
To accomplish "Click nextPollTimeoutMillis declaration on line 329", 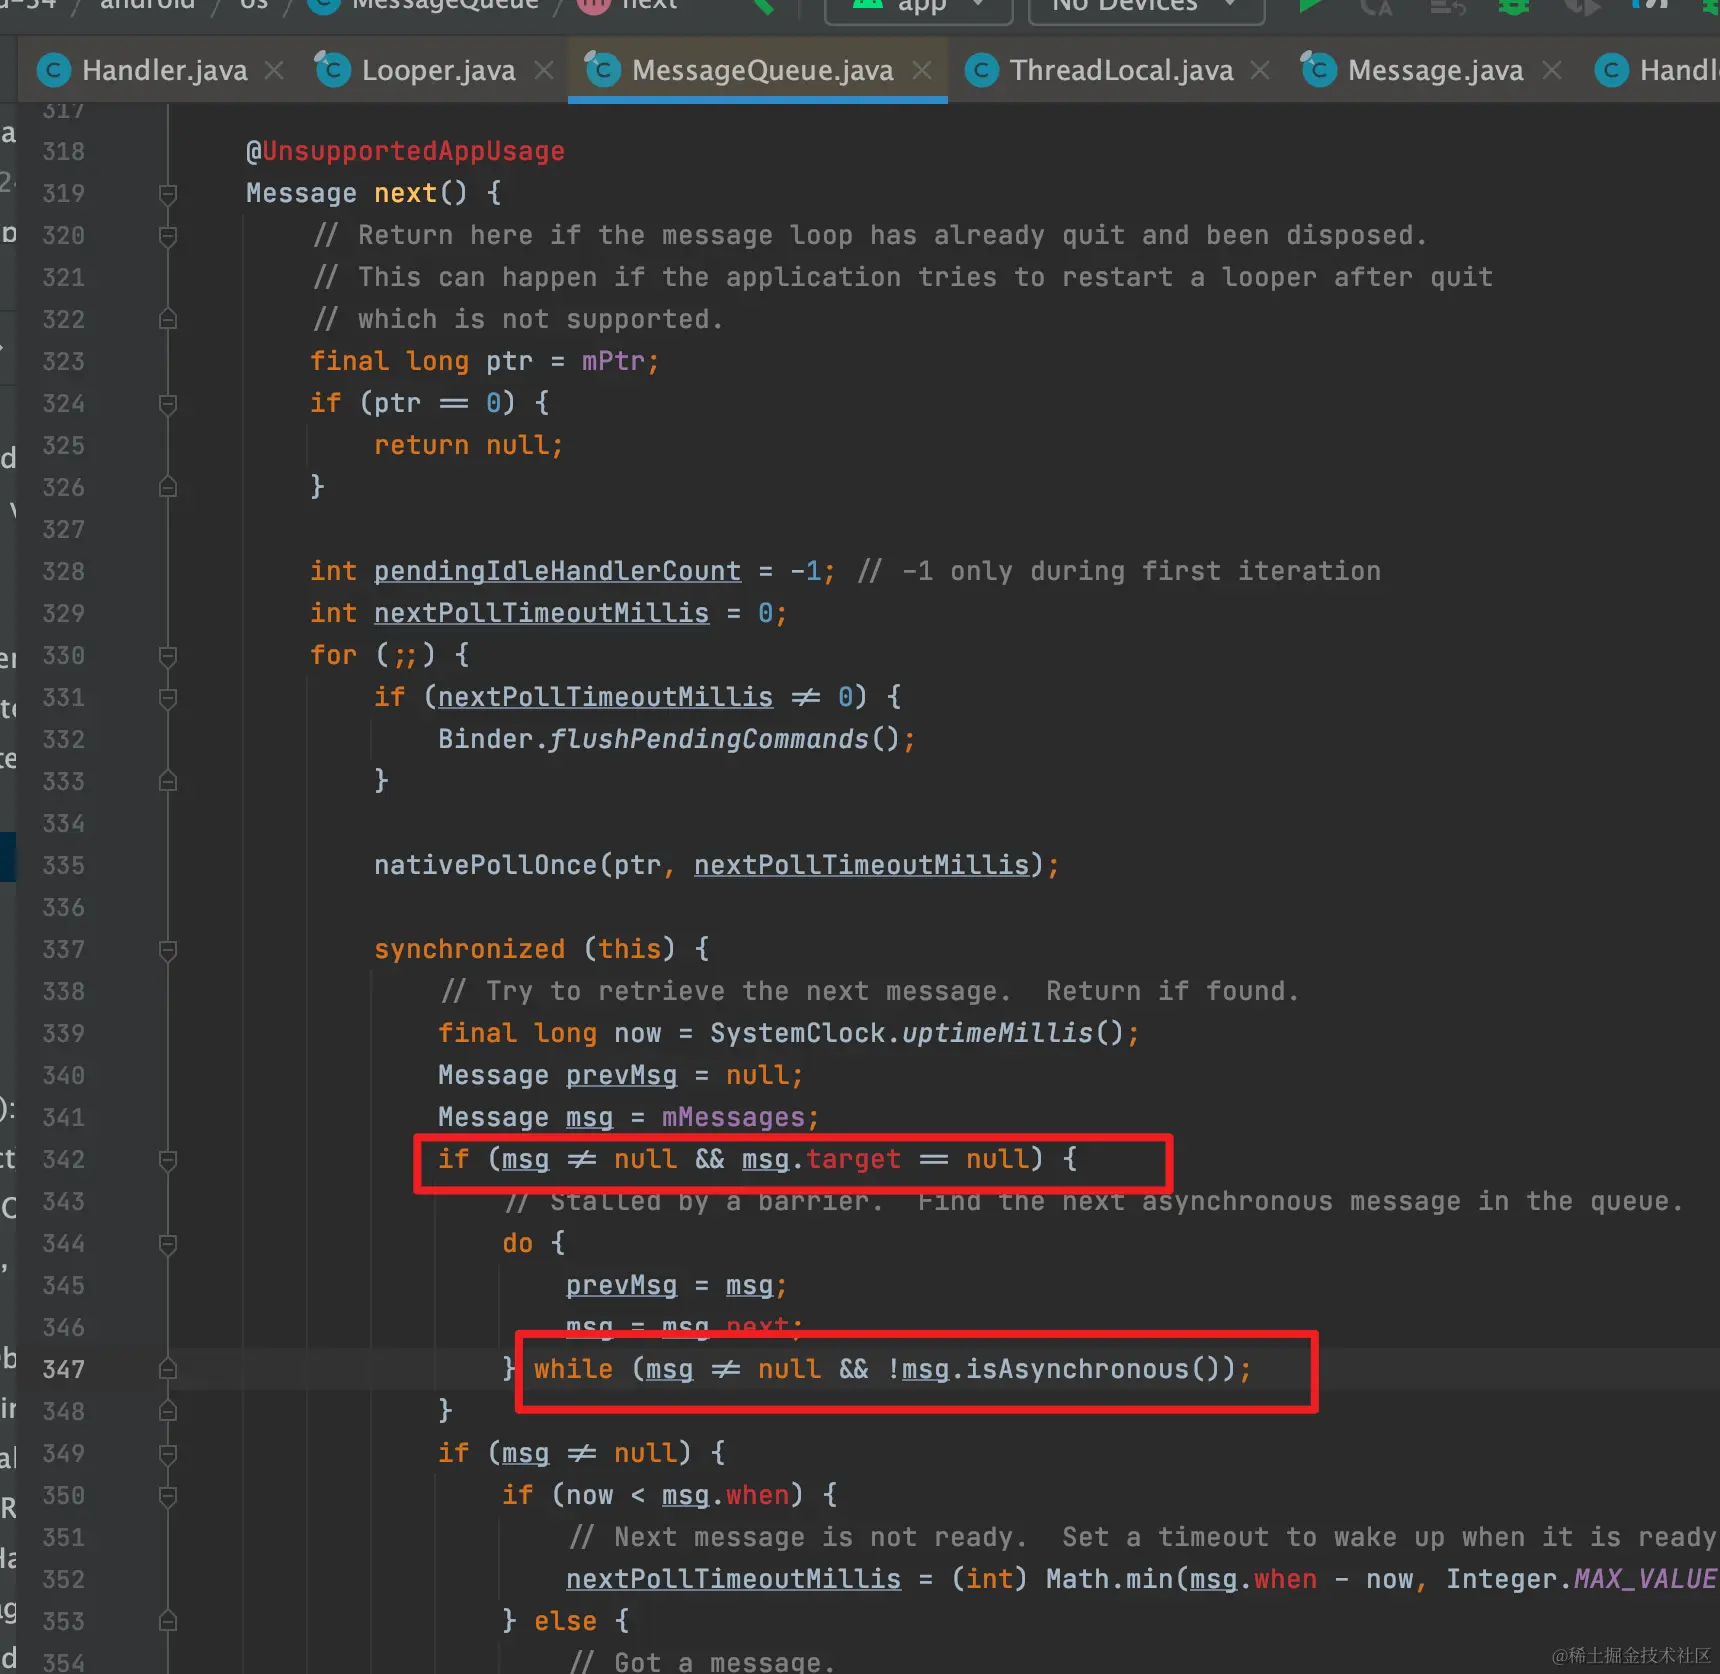I will click(541, 613).
